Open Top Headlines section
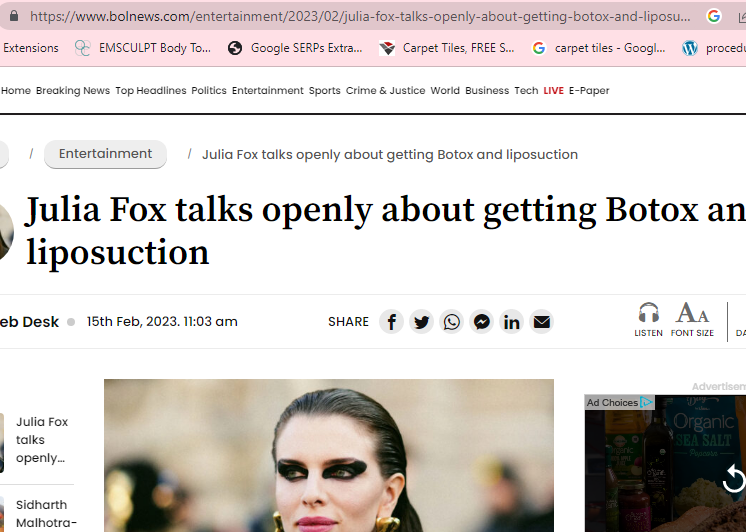The width and height of the screenshot is (746, 532). click(x=151, y=90)
